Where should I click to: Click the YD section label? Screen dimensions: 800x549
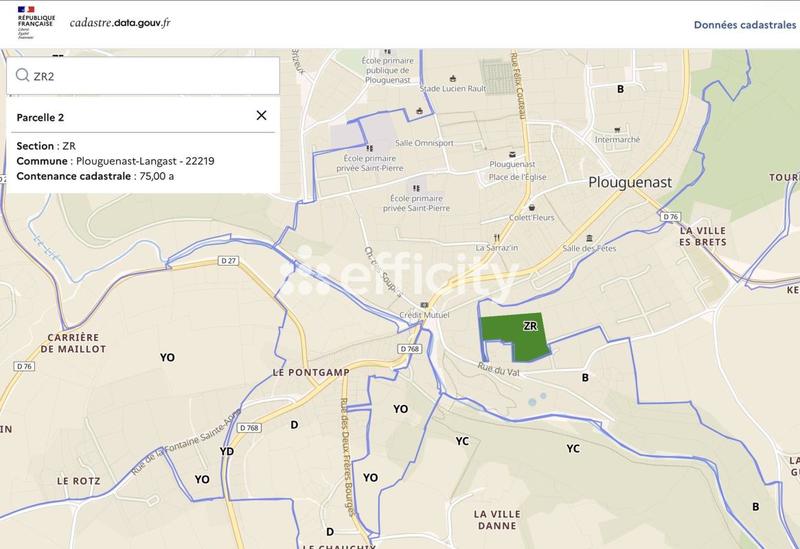click(227, 451)
